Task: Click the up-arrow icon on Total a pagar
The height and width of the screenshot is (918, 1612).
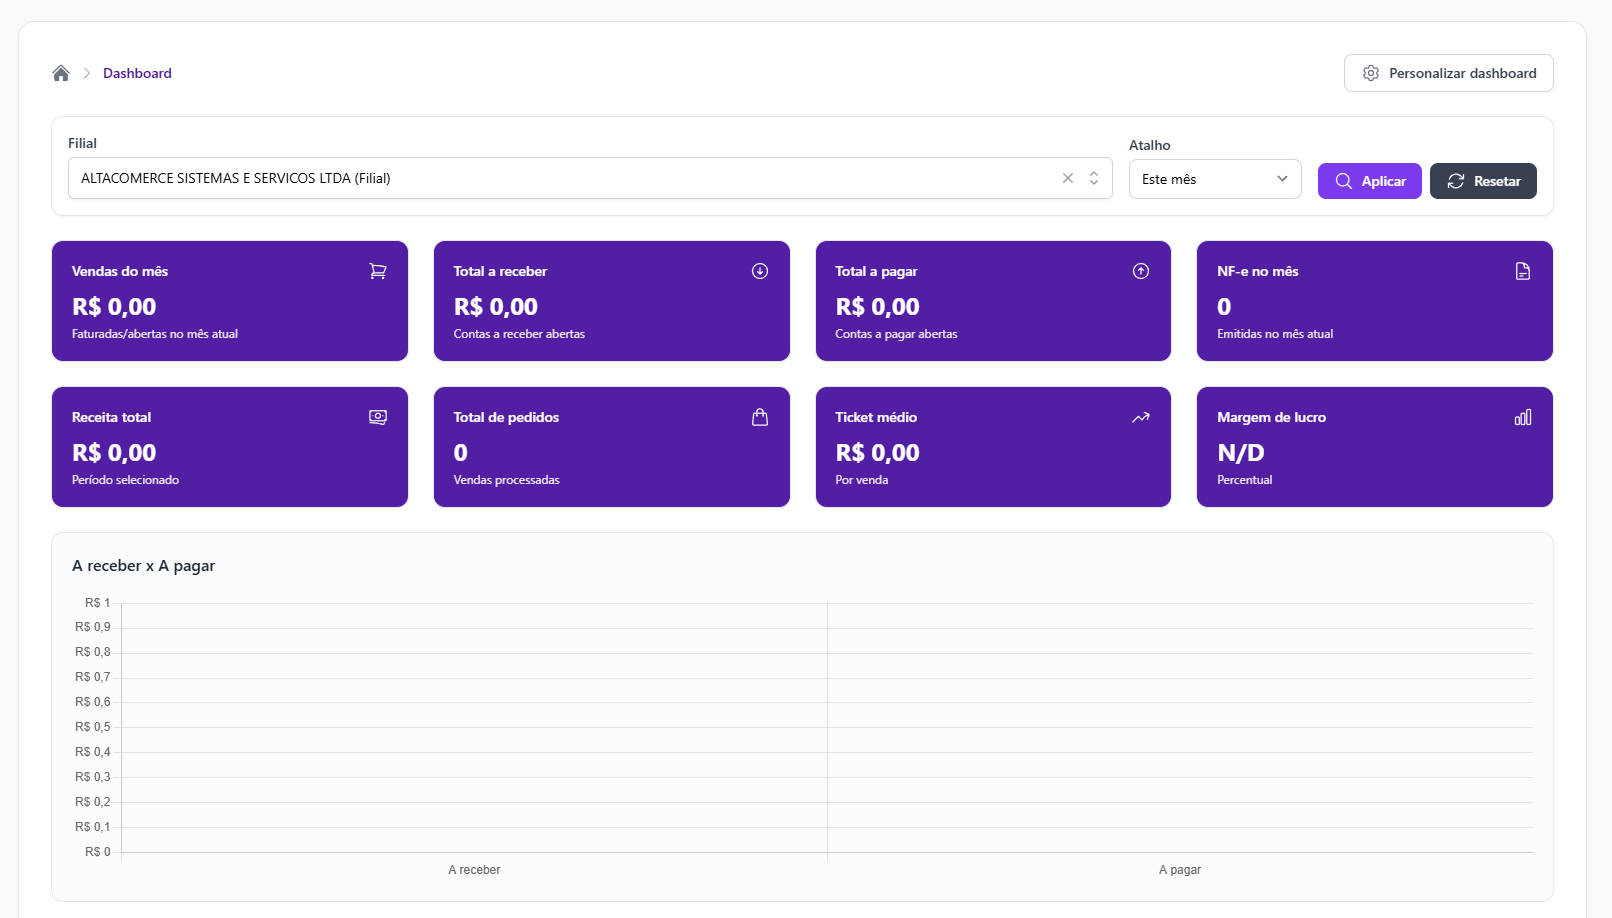Action: [x=1141, y=271]
